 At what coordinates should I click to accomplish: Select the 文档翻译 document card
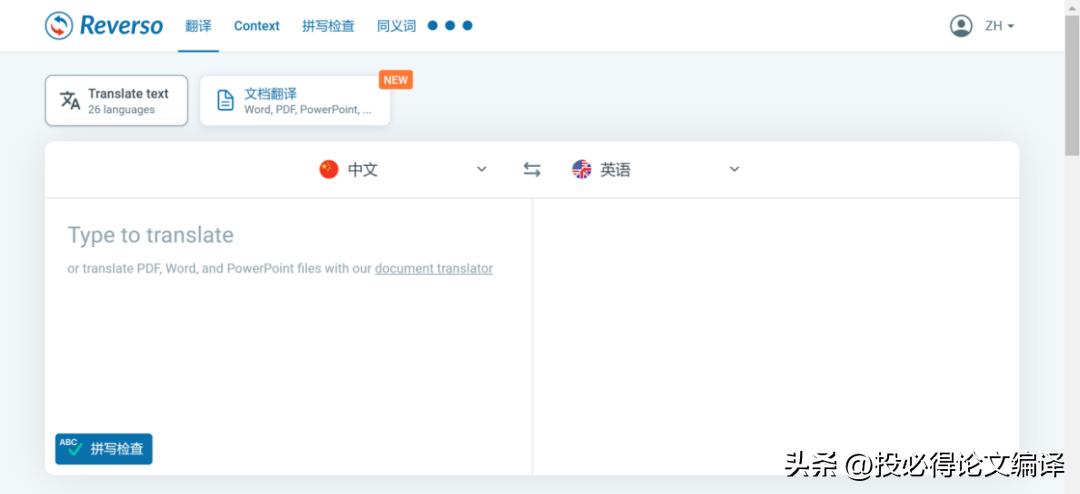[x=295, y=101]
